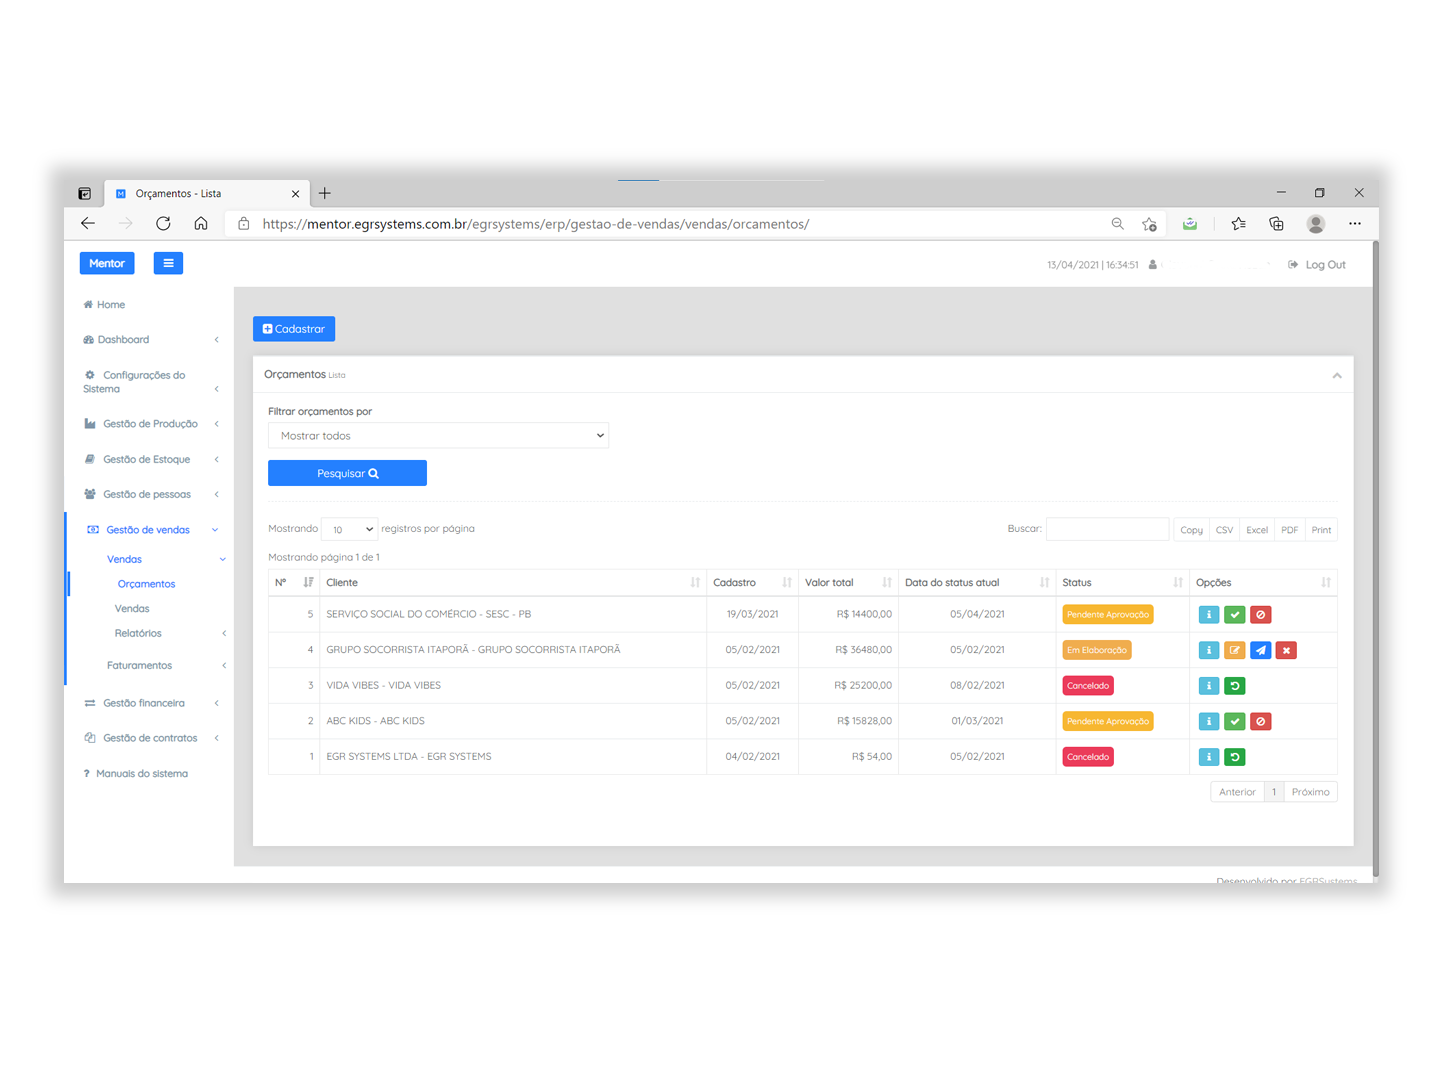Edit the GRUPO SOCORRISTA ITAPORÃ quote
The image size is (1437, 1072).
(1234, 650)
